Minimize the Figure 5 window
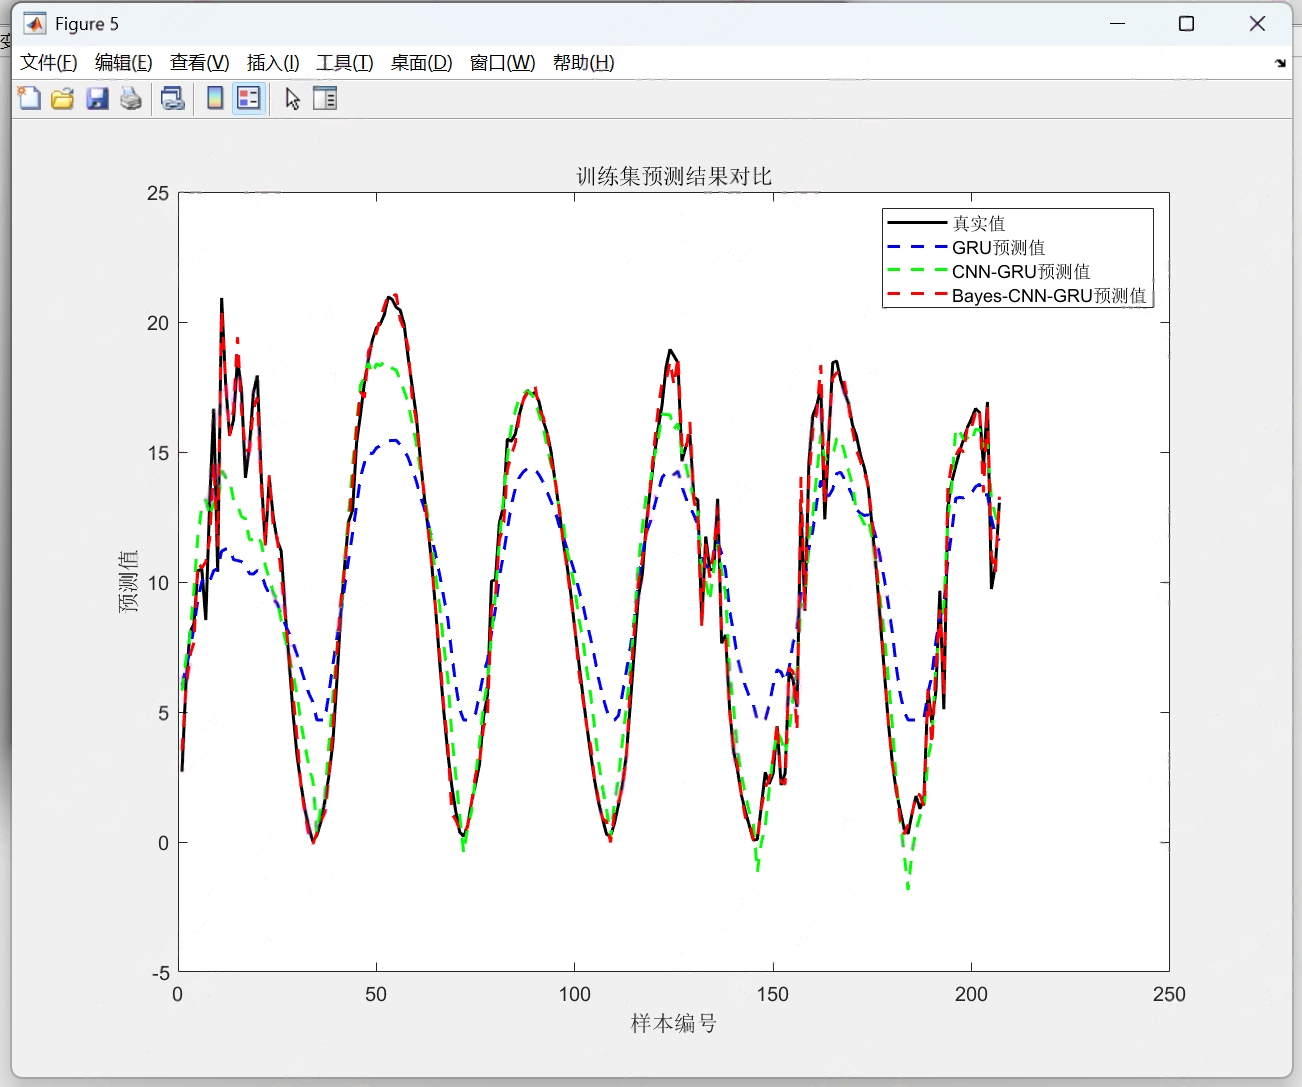This screenshot has height=1087, width=1302. coord(1118,23)
